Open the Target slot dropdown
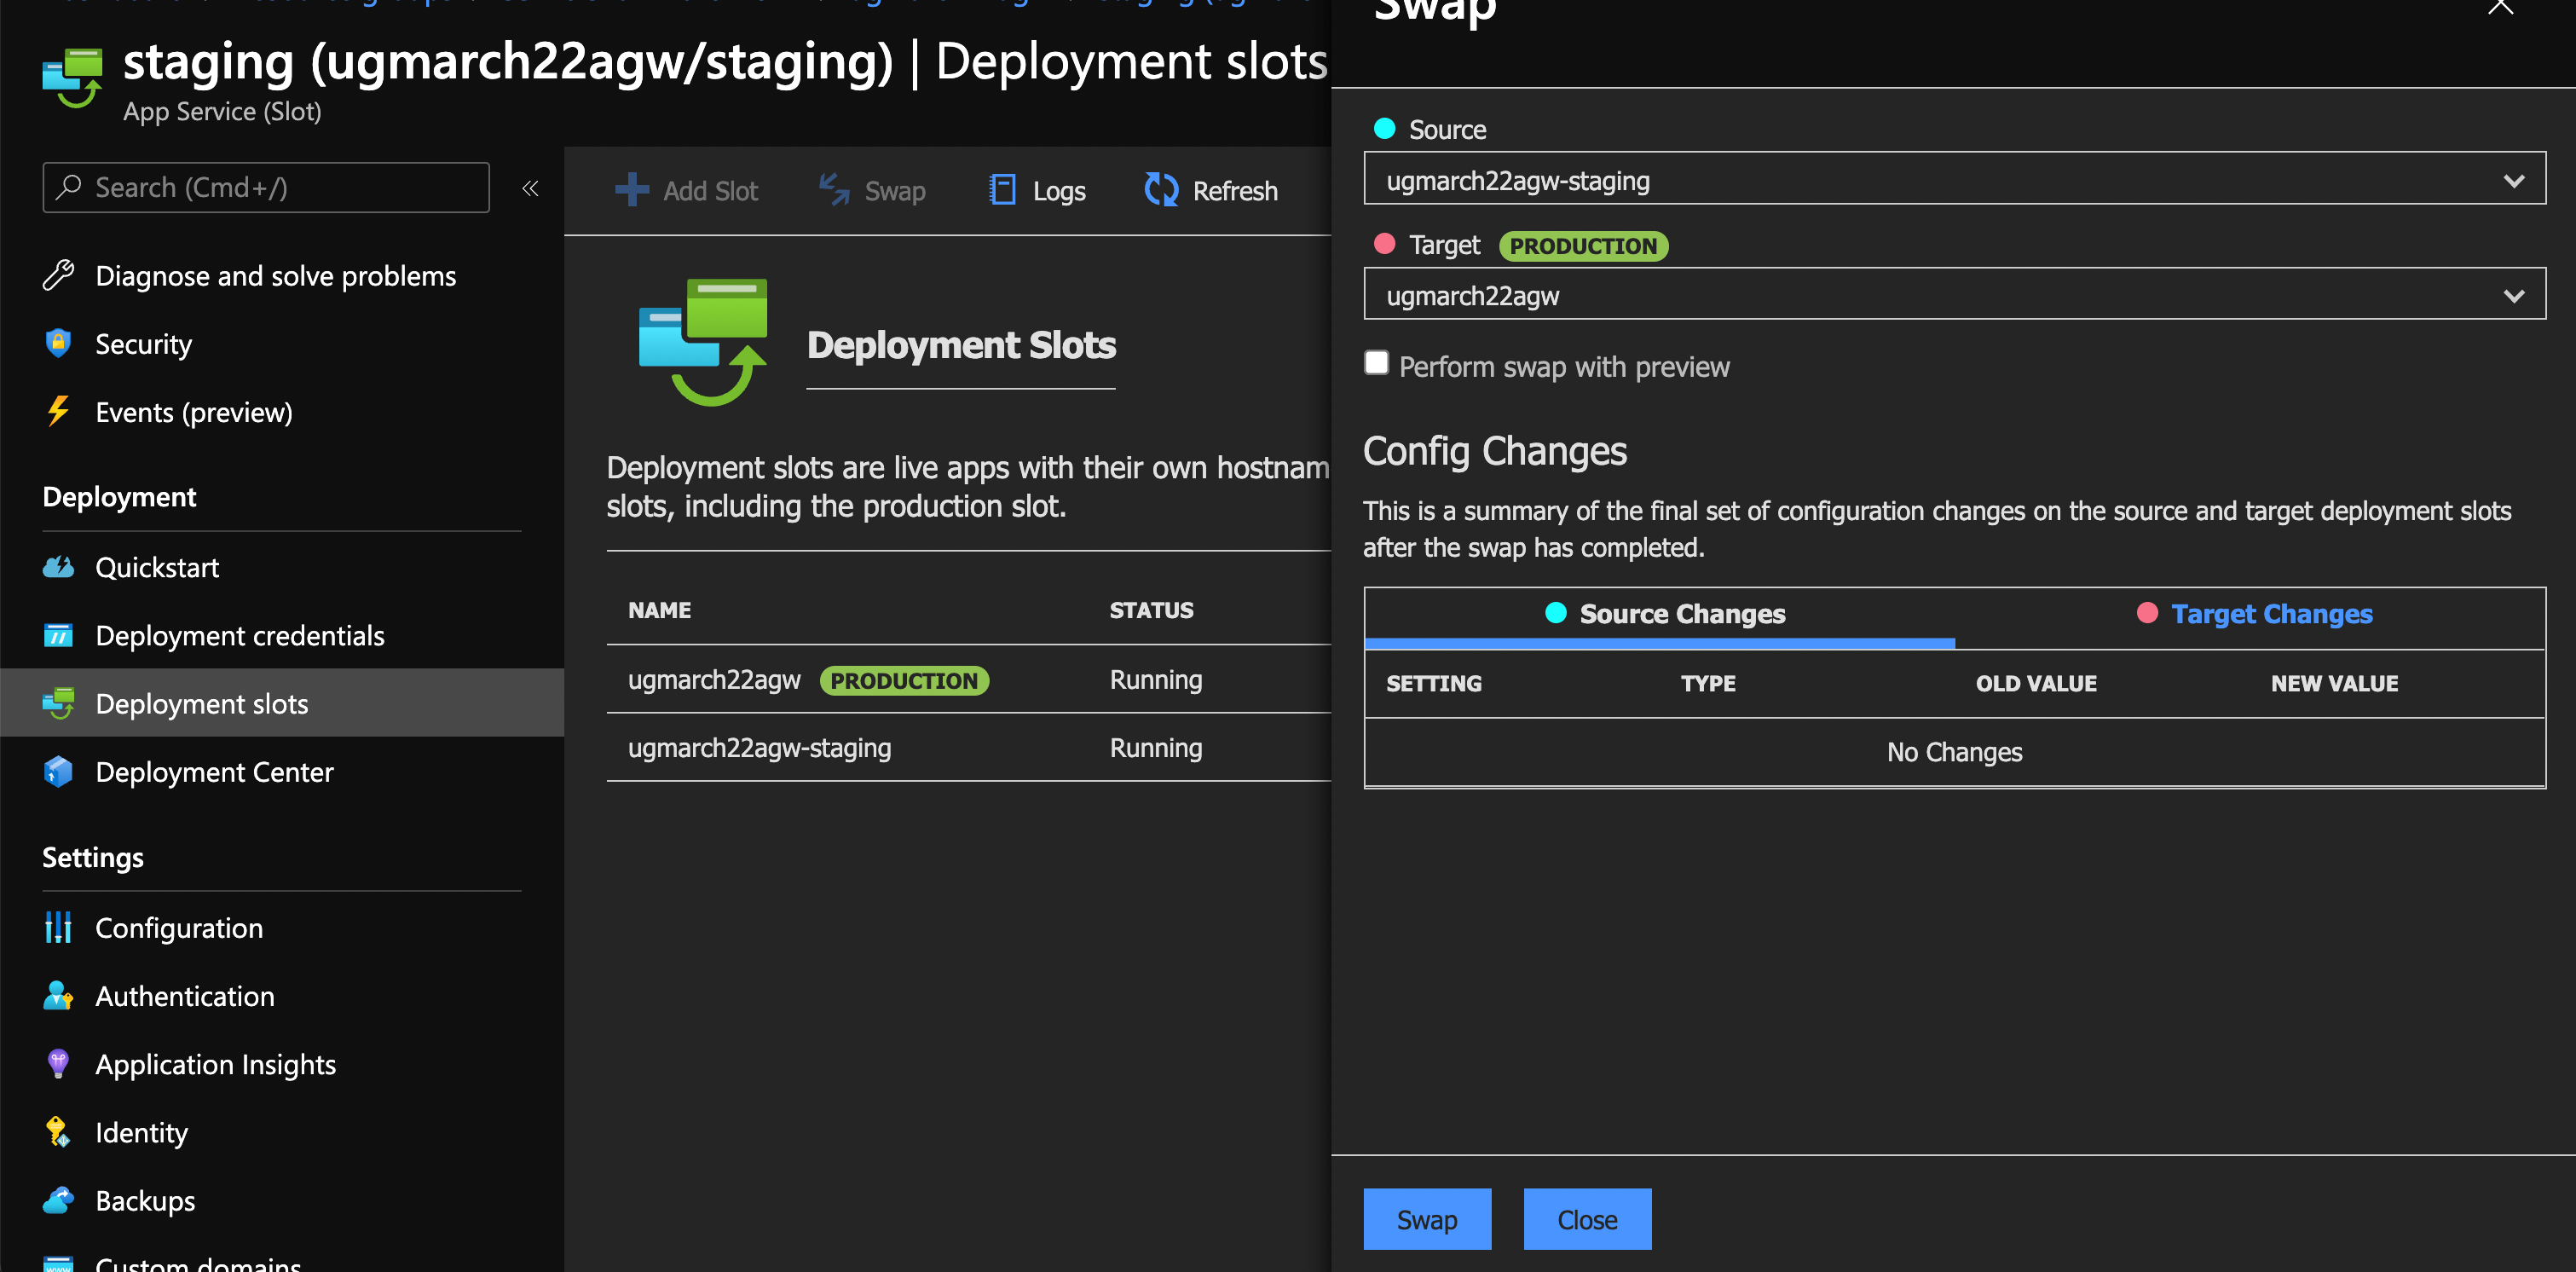 [x=2514, y=295]
